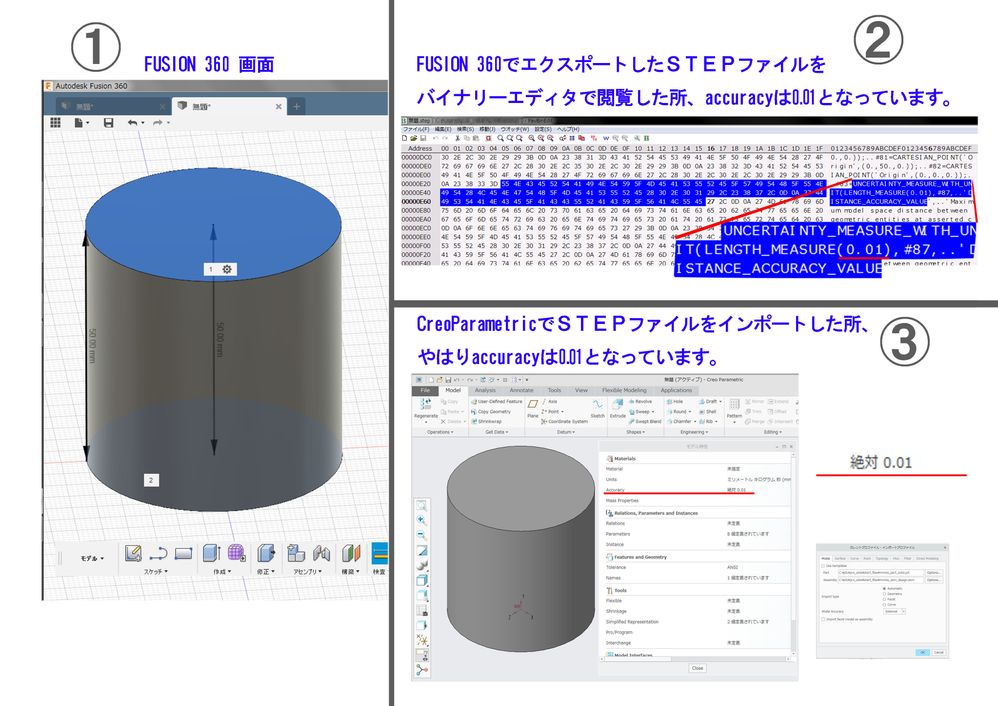
Task: Switch to the Flexible Modeling tab
Action: [624, 390]
